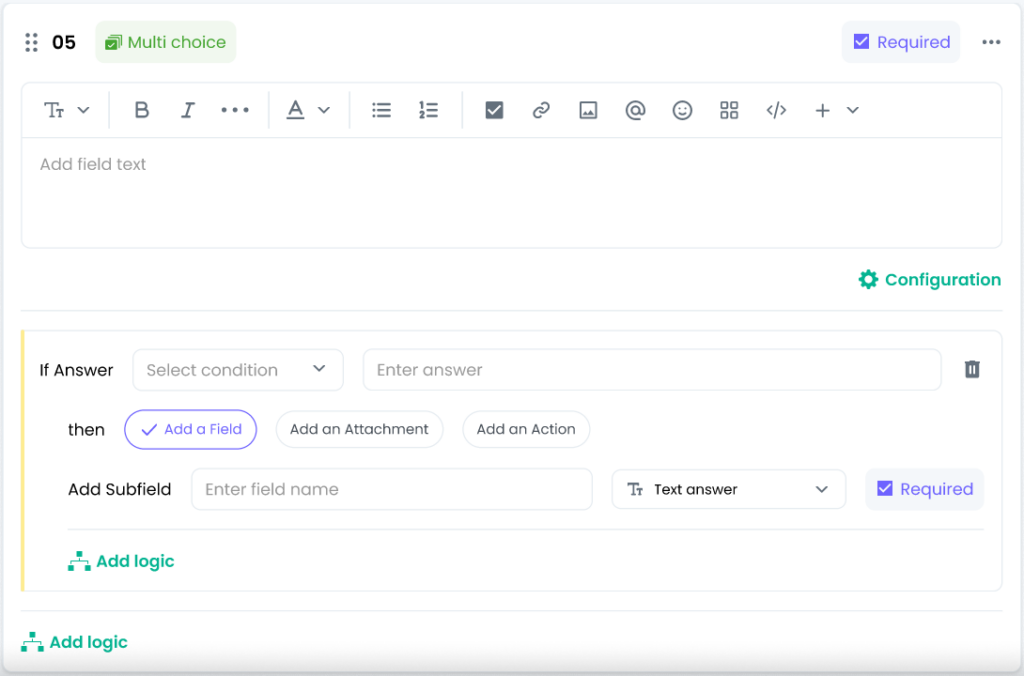This screenshot has width=1024, height=676.
Task: Click the @ mention icon
Action: pos(635,110)
